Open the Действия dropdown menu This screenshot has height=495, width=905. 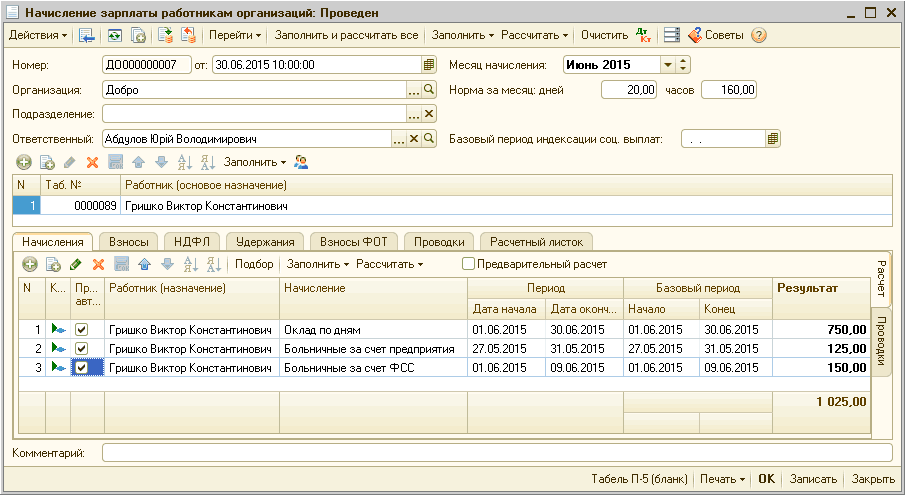point(38,35)
